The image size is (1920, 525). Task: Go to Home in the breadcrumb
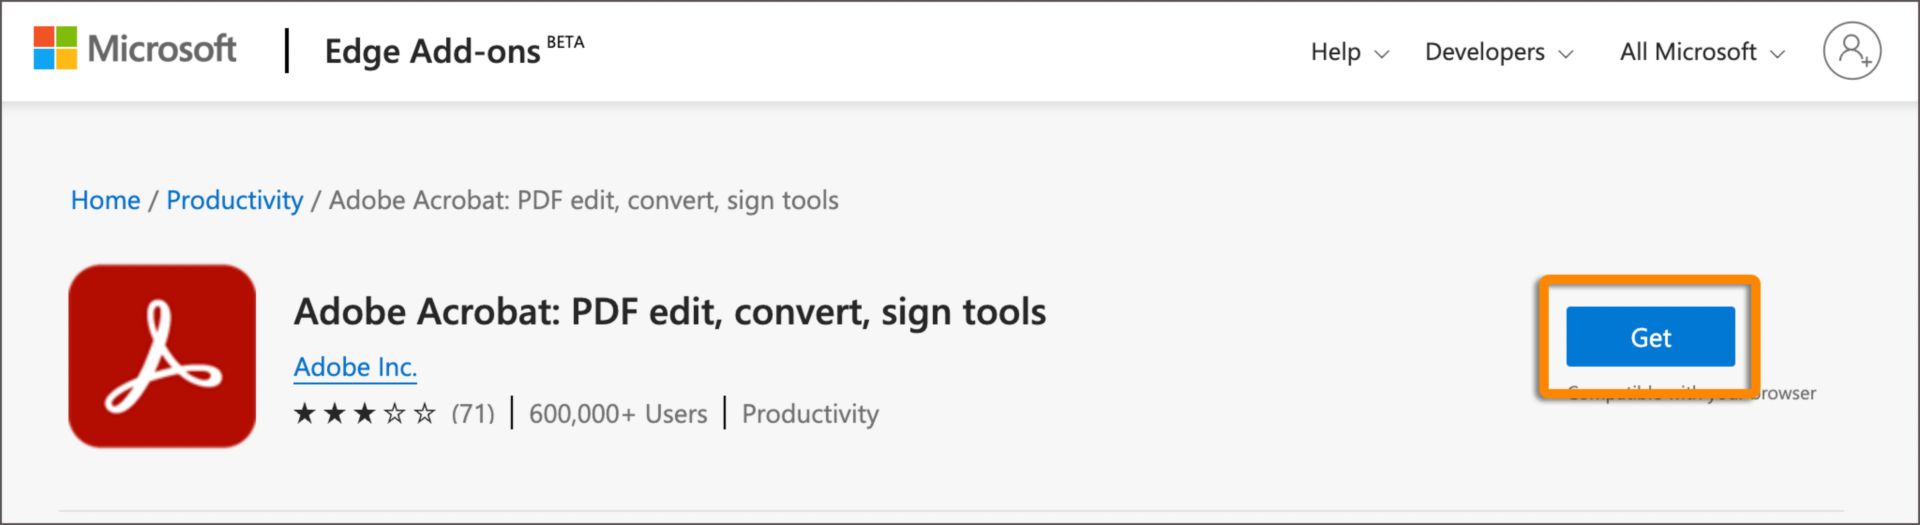click(x=105, y=200)
